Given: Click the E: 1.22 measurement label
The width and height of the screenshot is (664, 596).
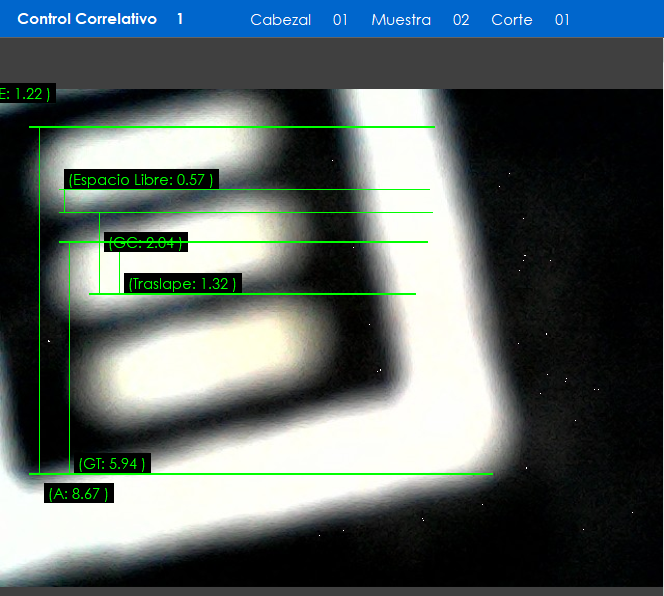Looking at the screenshot, I should tap(25, 94).
